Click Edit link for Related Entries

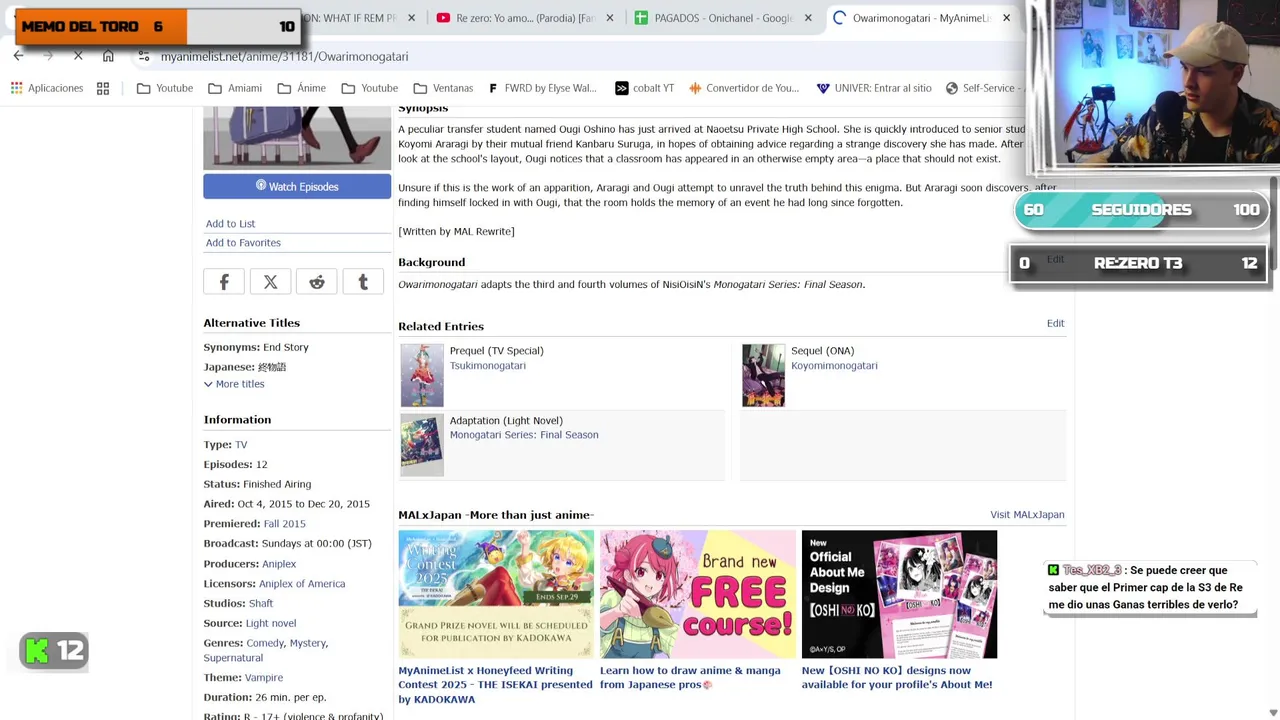point(1055,323)
